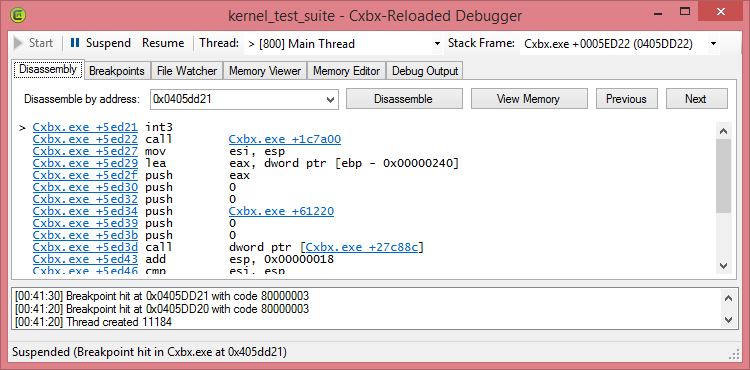Open the Memory Editor tab
Screen dimensions: 750x370
[346, 71]
